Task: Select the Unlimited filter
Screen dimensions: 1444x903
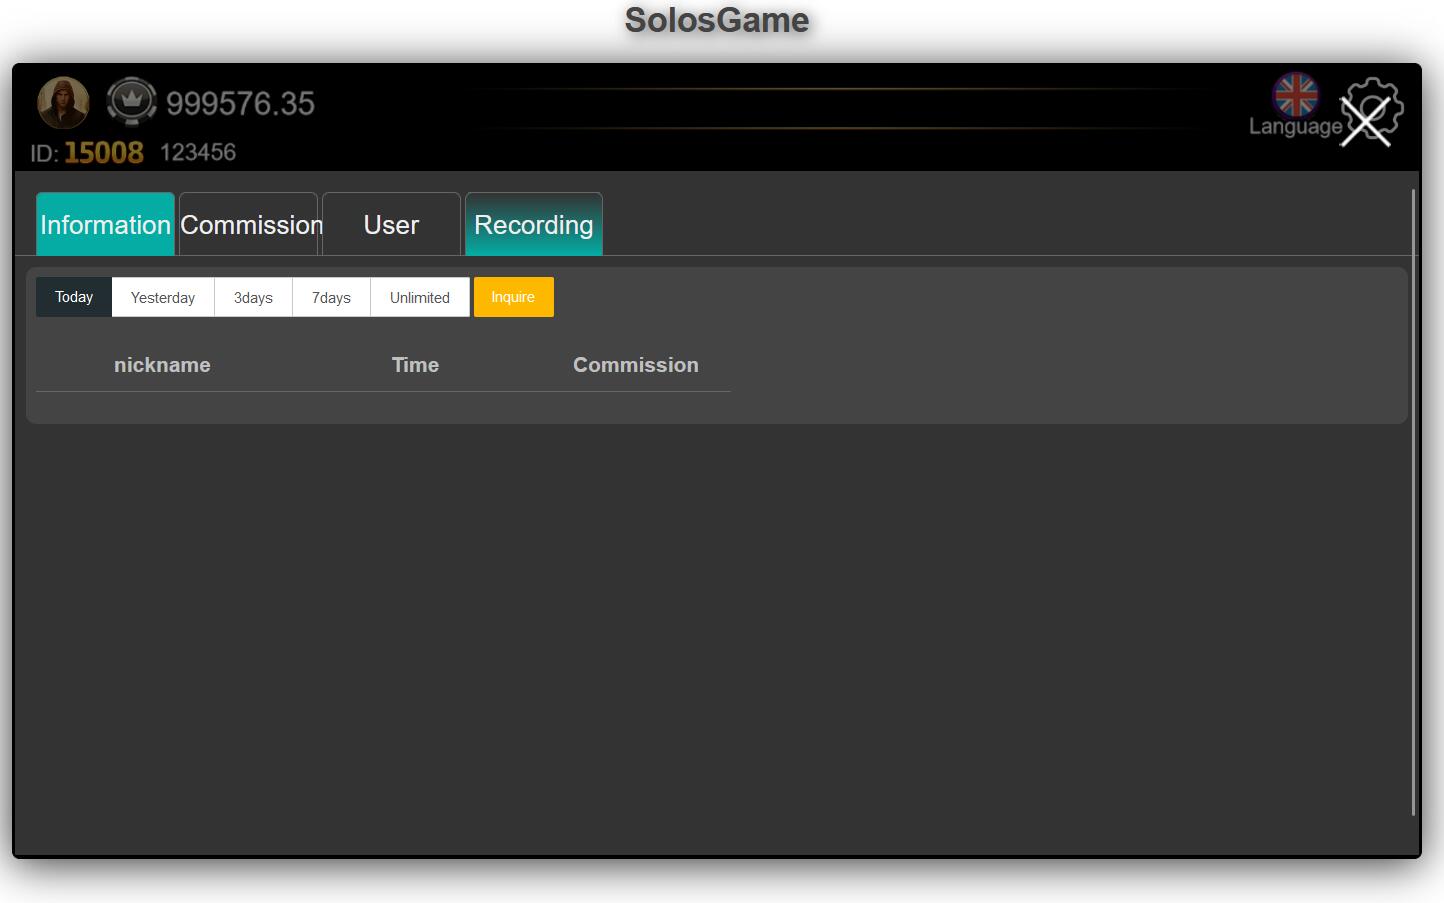Action: click(420, 297)
